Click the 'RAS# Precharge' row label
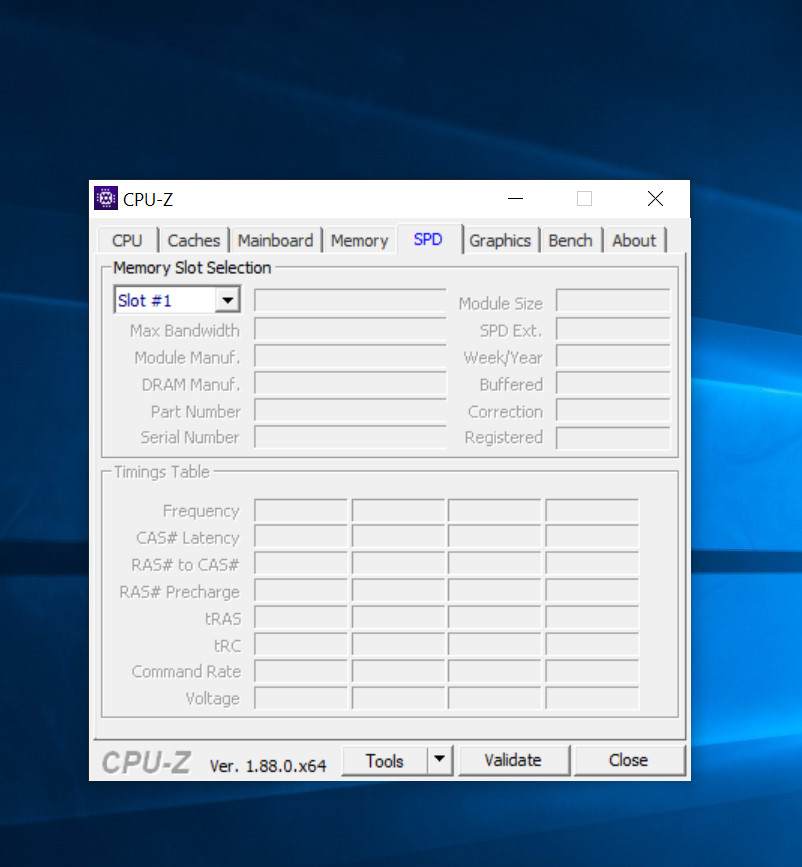The height and width of the screenshot is (867, 802). (x=180, y=592)
